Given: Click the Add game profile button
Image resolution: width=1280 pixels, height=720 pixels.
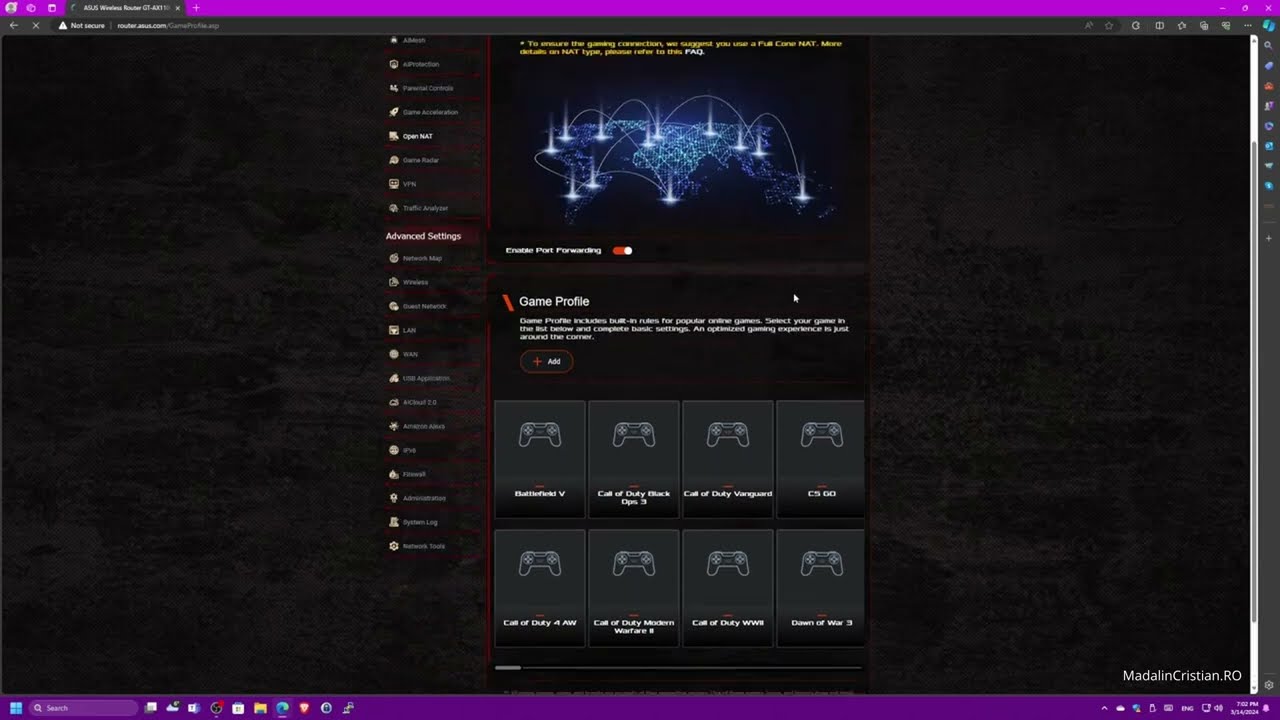Looking at the screenshot, I should 546,361.
